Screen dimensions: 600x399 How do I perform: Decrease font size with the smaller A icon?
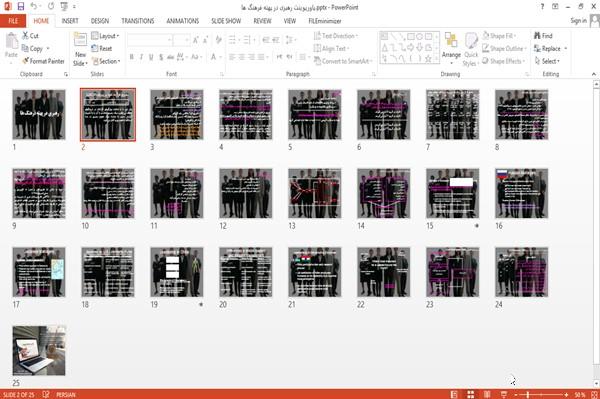point(205,40)
